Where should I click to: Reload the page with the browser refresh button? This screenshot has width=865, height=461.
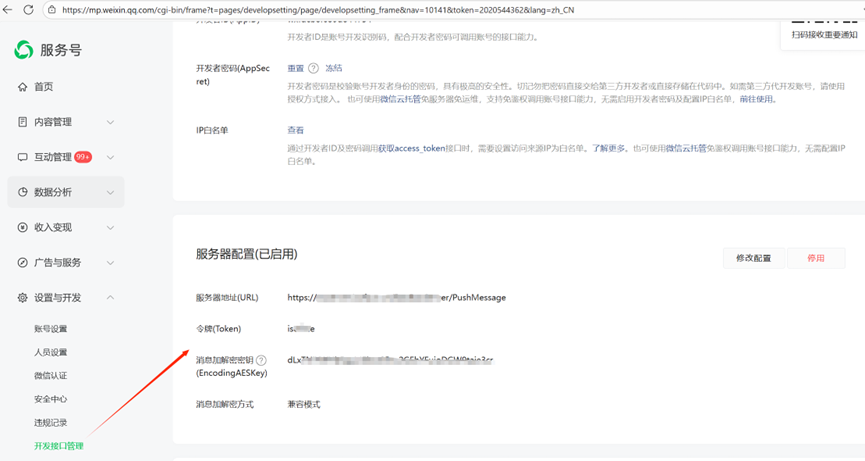click(x=29, y=10)
